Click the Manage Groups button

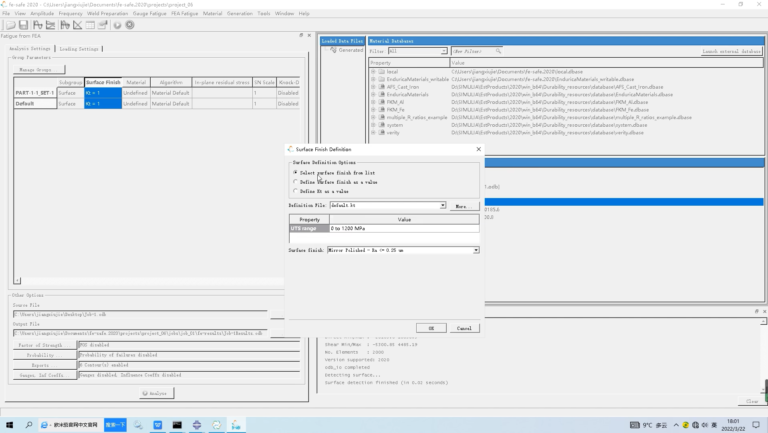[39, 70]
